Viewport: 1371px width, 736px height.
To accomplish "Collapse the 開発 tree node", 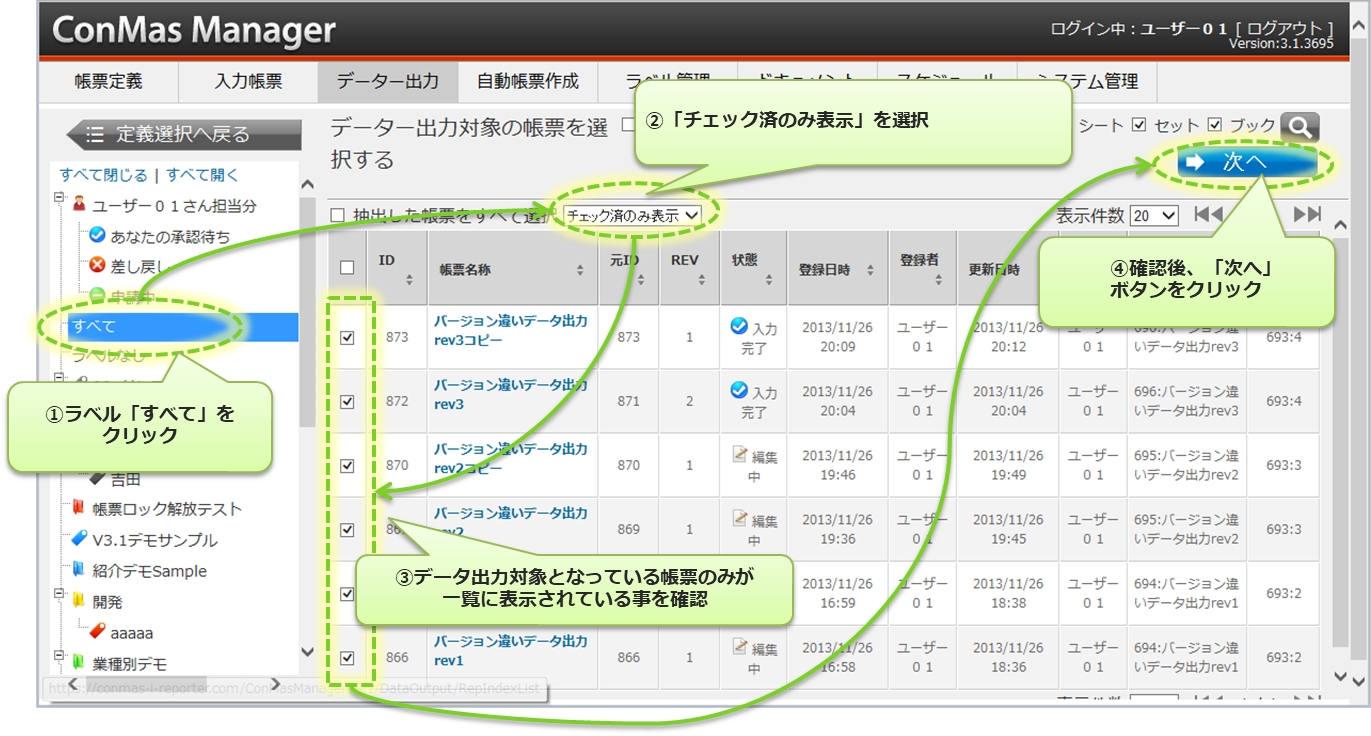I will 60,596.
